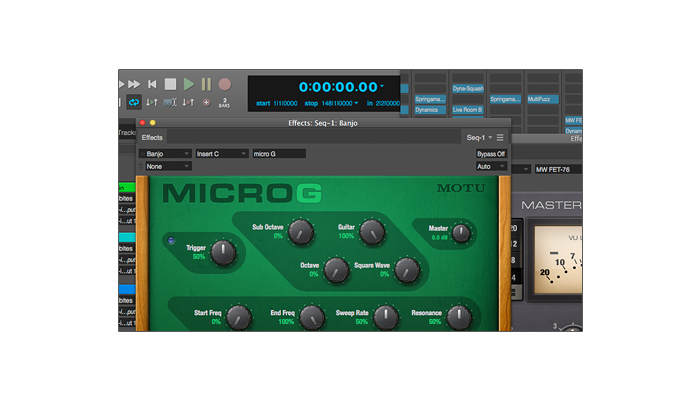The image size is (700, 400).
Task: Click the Master 0.0 dB value readout
Action: [439, 238]
